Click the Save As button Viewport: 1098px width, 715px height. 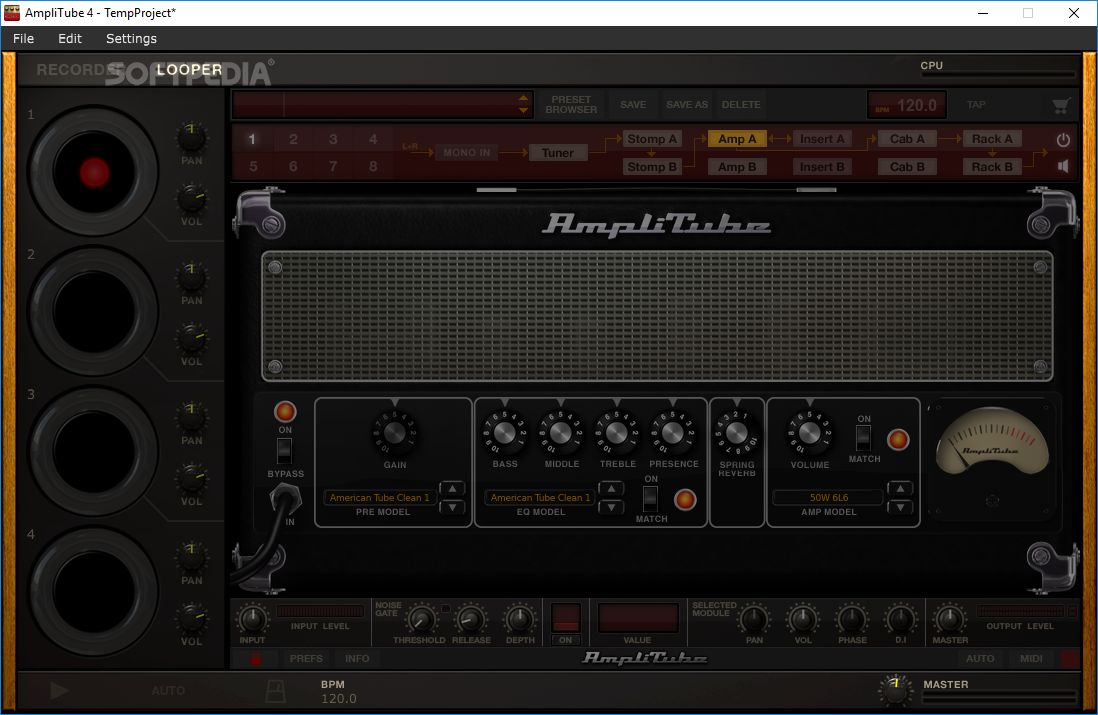click(x=686, y=105)
